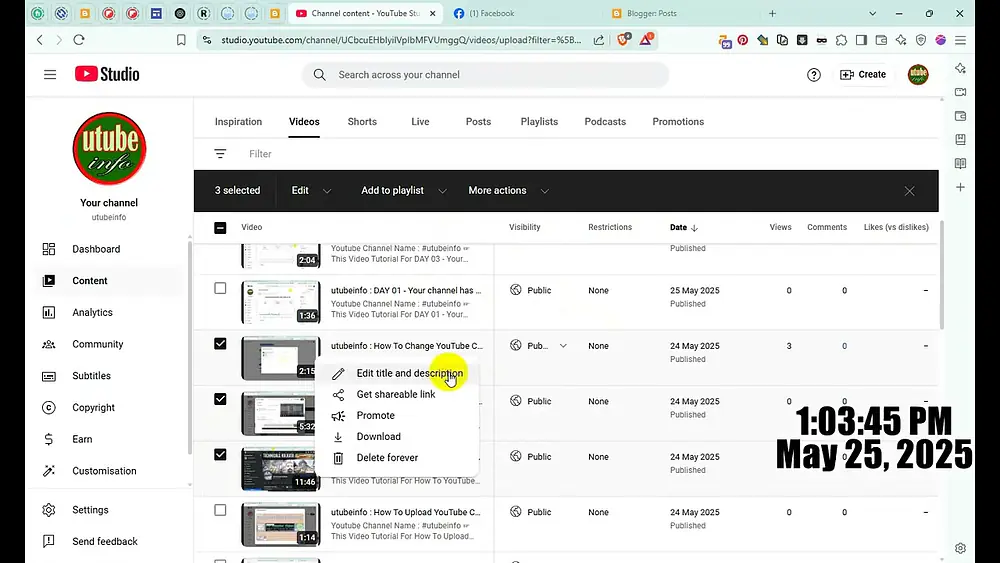1000x563 pixels.
Task: Open the DAY 01 video thumbnail
Action: pyautogui.click(x=281, y=302)
